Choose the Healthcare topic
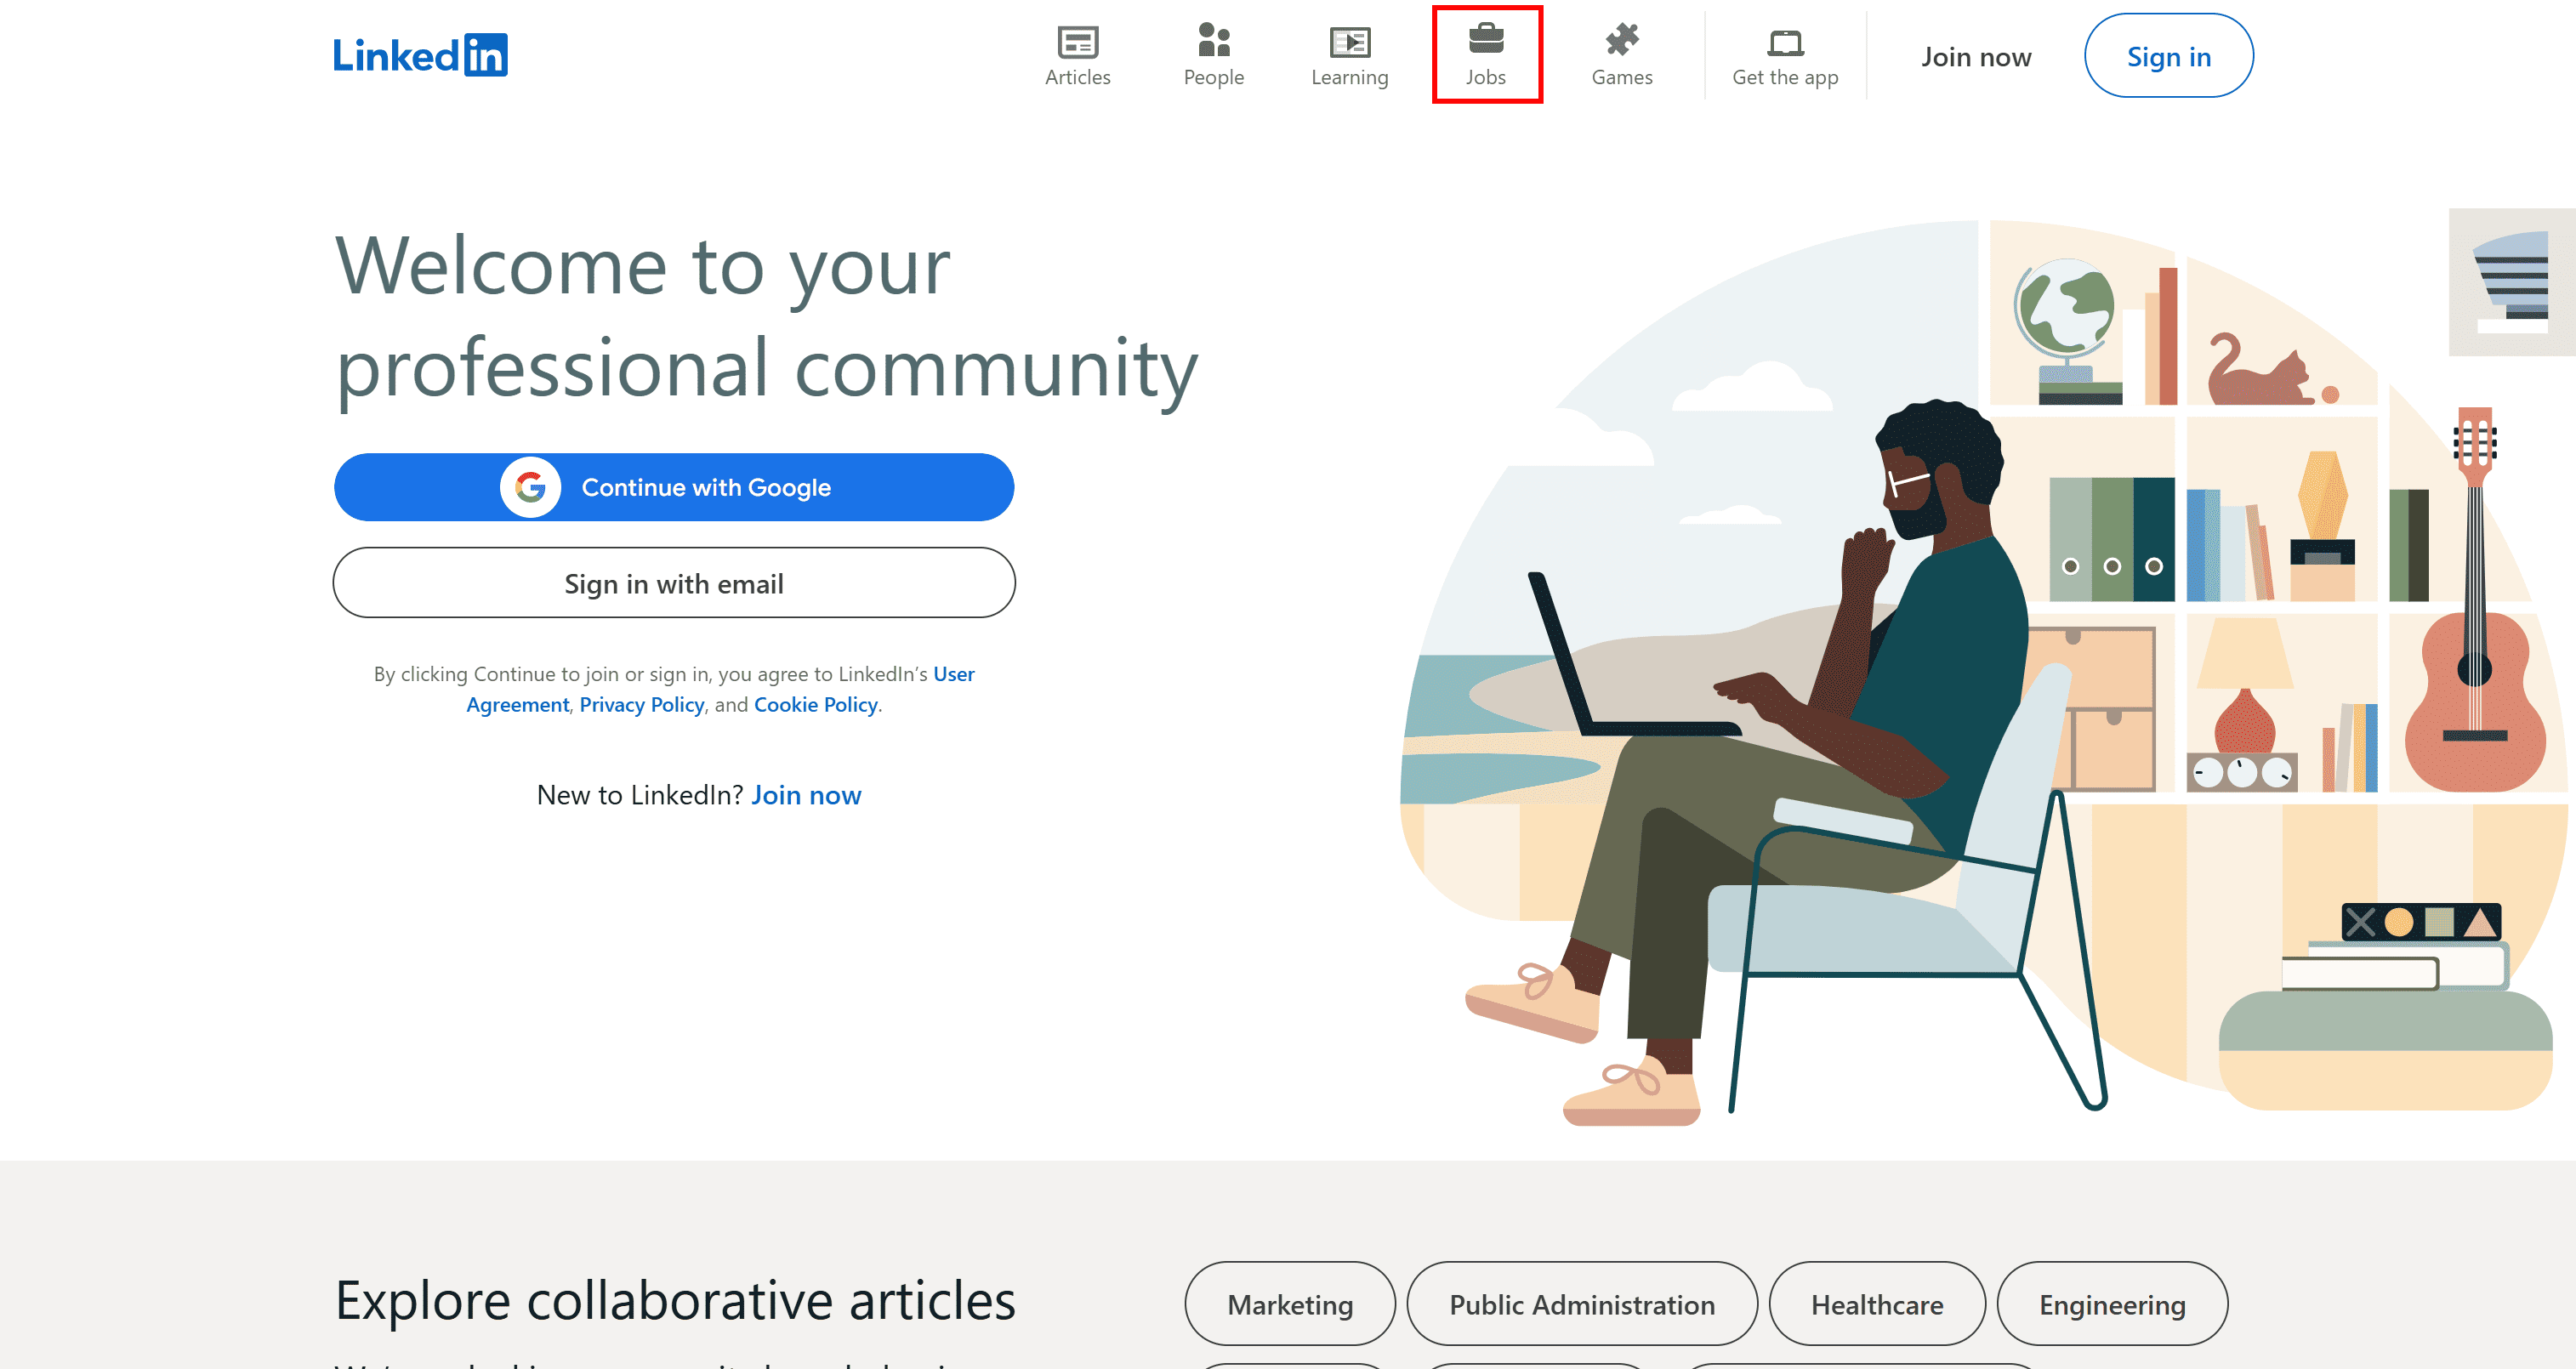Image resolution: width=2576 pixels, height=1369 pixels. tap(1877, 1303)
